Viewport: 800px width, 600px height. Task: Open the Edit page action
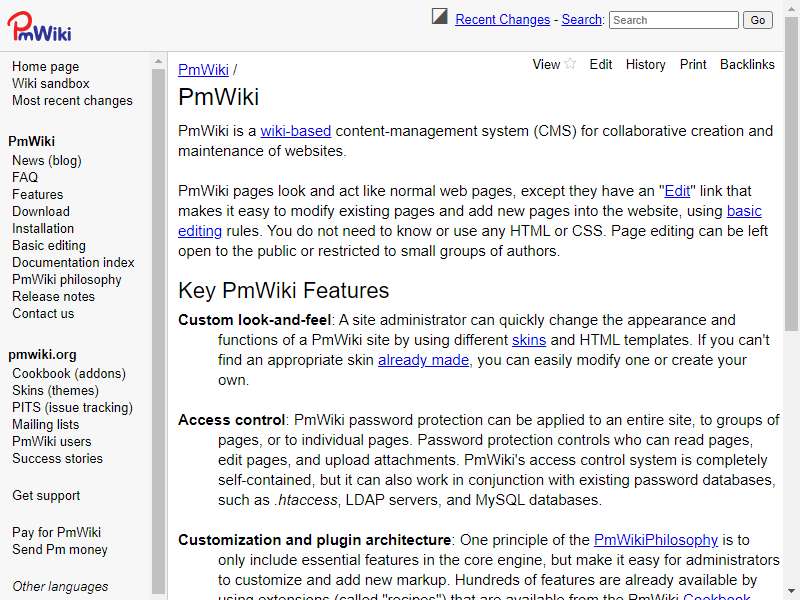(x=601, y=64)
